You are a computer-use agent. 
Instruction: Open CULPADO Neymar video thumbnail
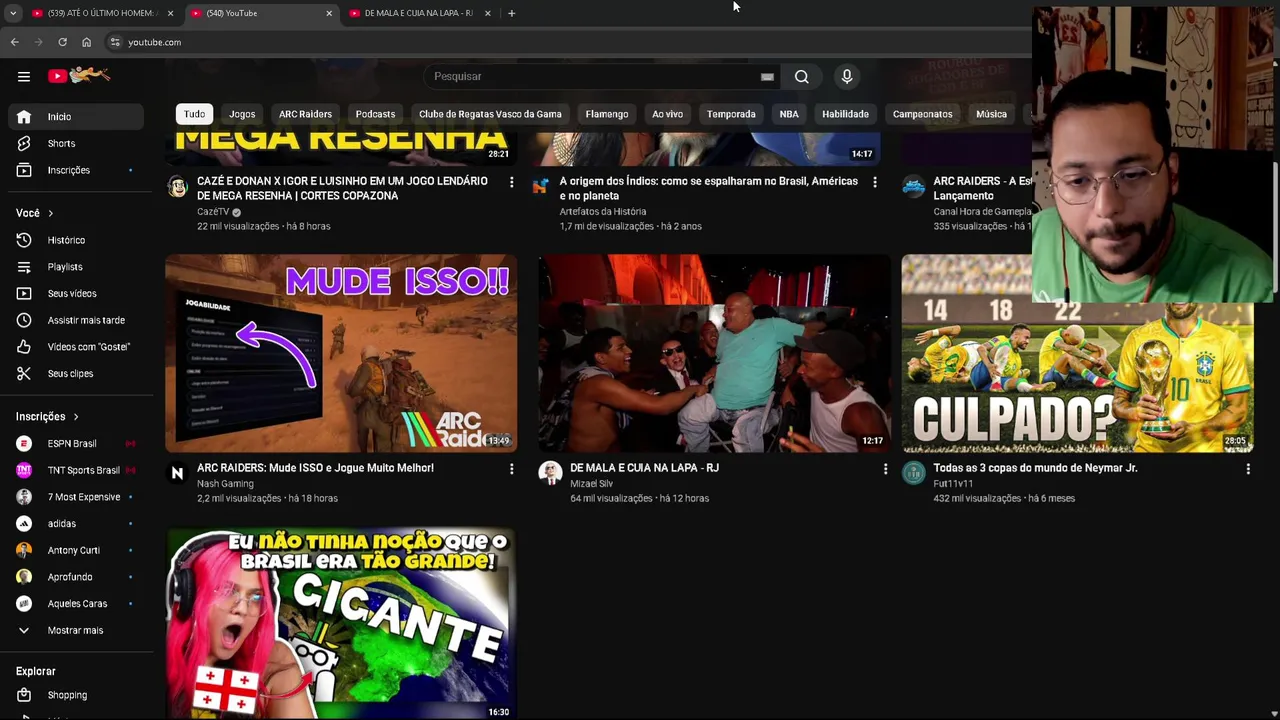click(x=1077, y=353)
